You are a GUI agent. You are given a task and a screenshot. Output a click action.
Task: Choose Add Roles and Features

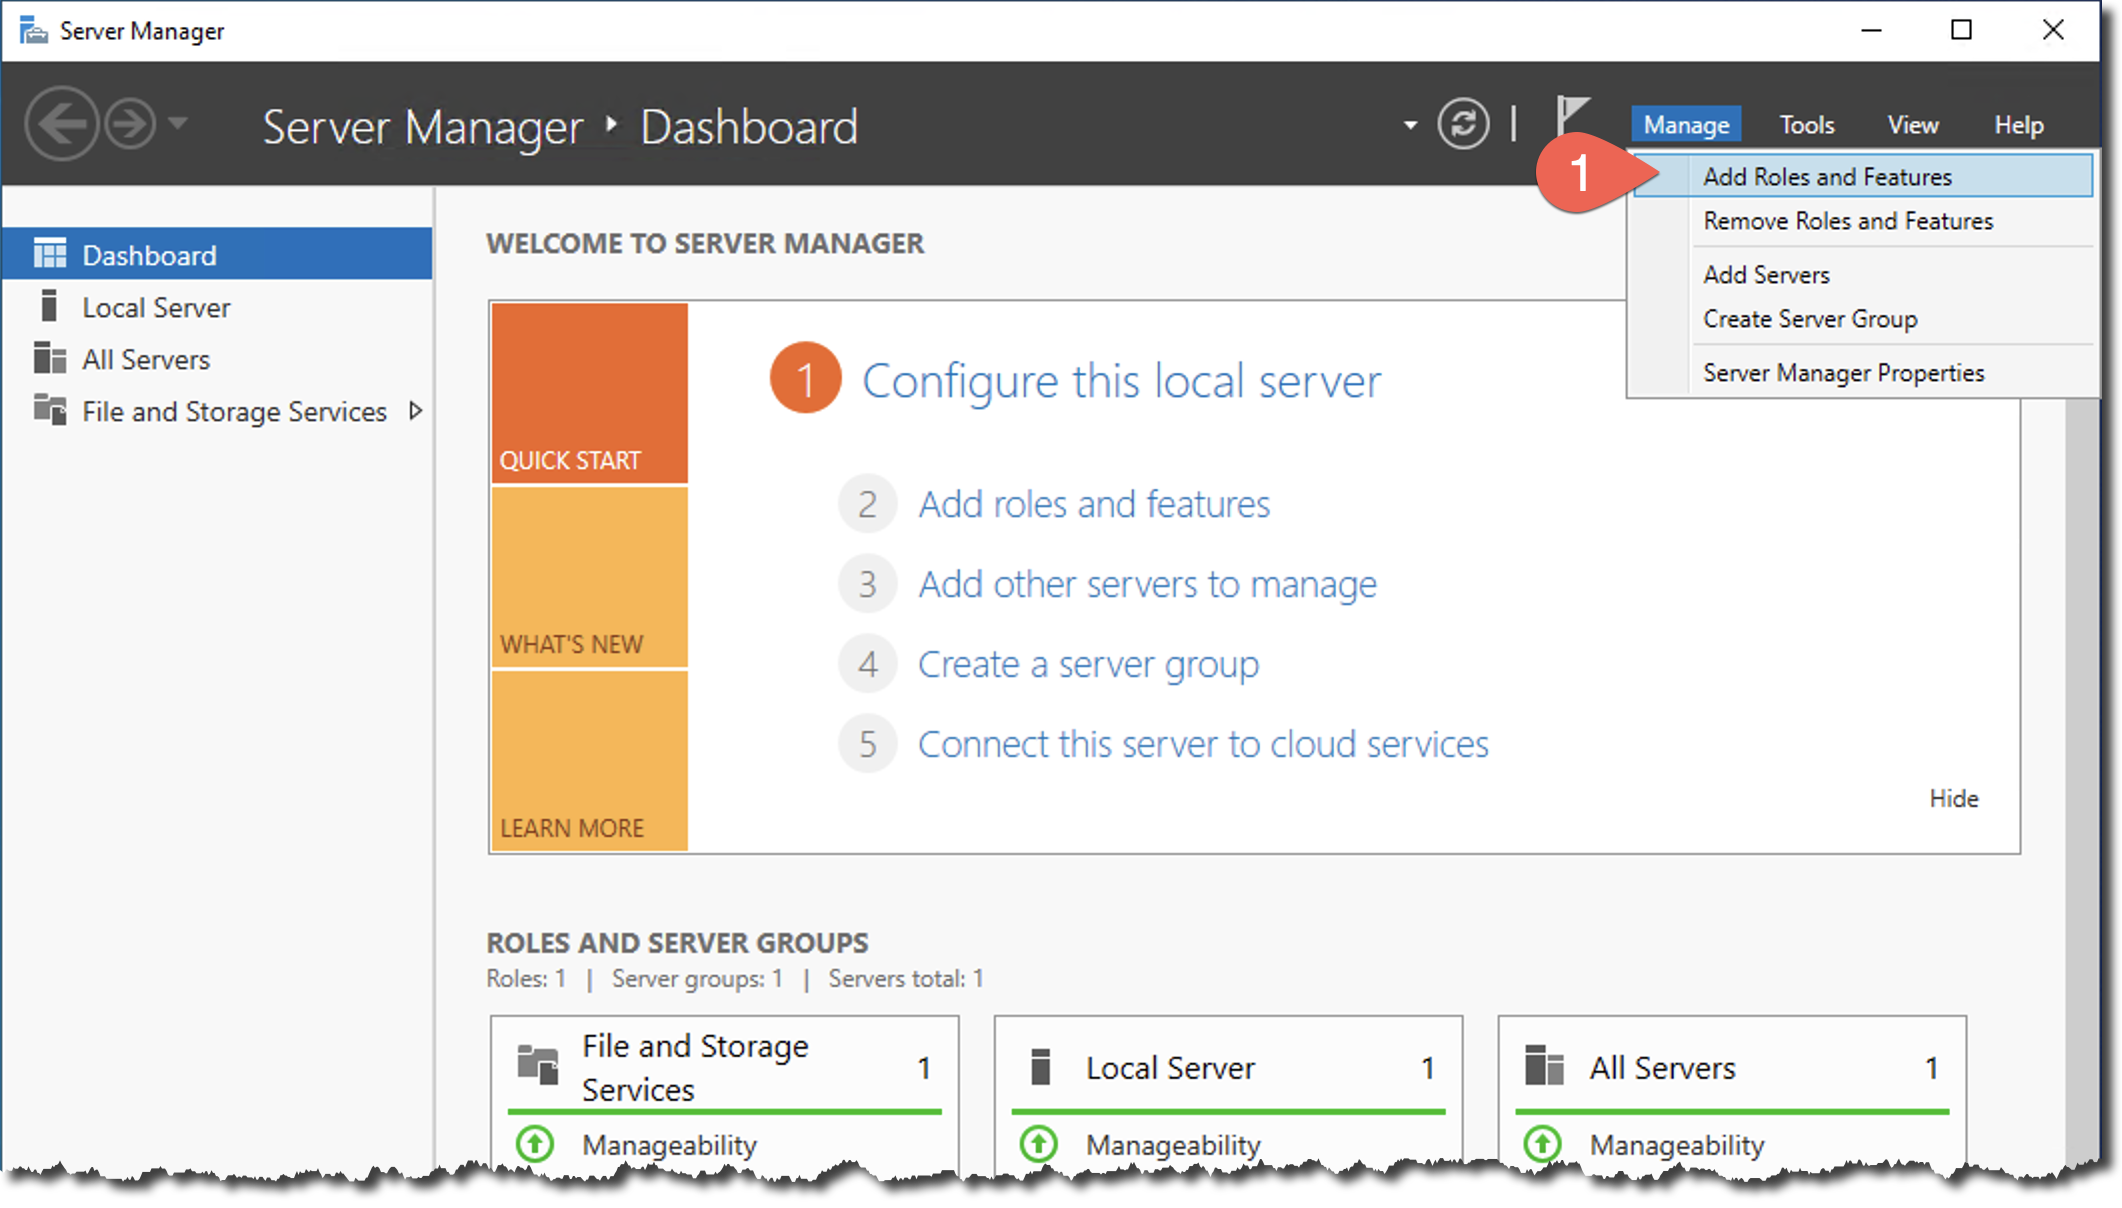[1862, 176]
